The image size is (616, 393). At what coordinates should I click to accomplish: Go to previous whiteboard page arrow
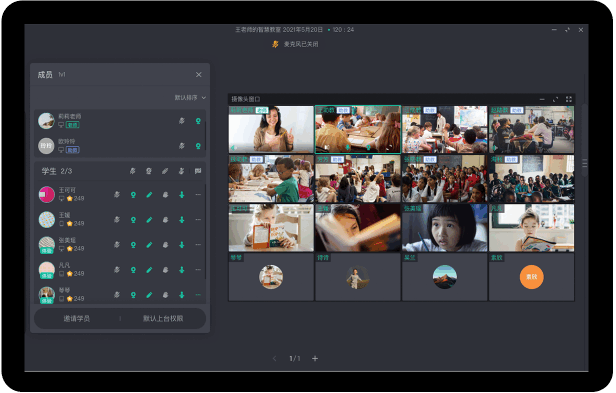[275, 358]
